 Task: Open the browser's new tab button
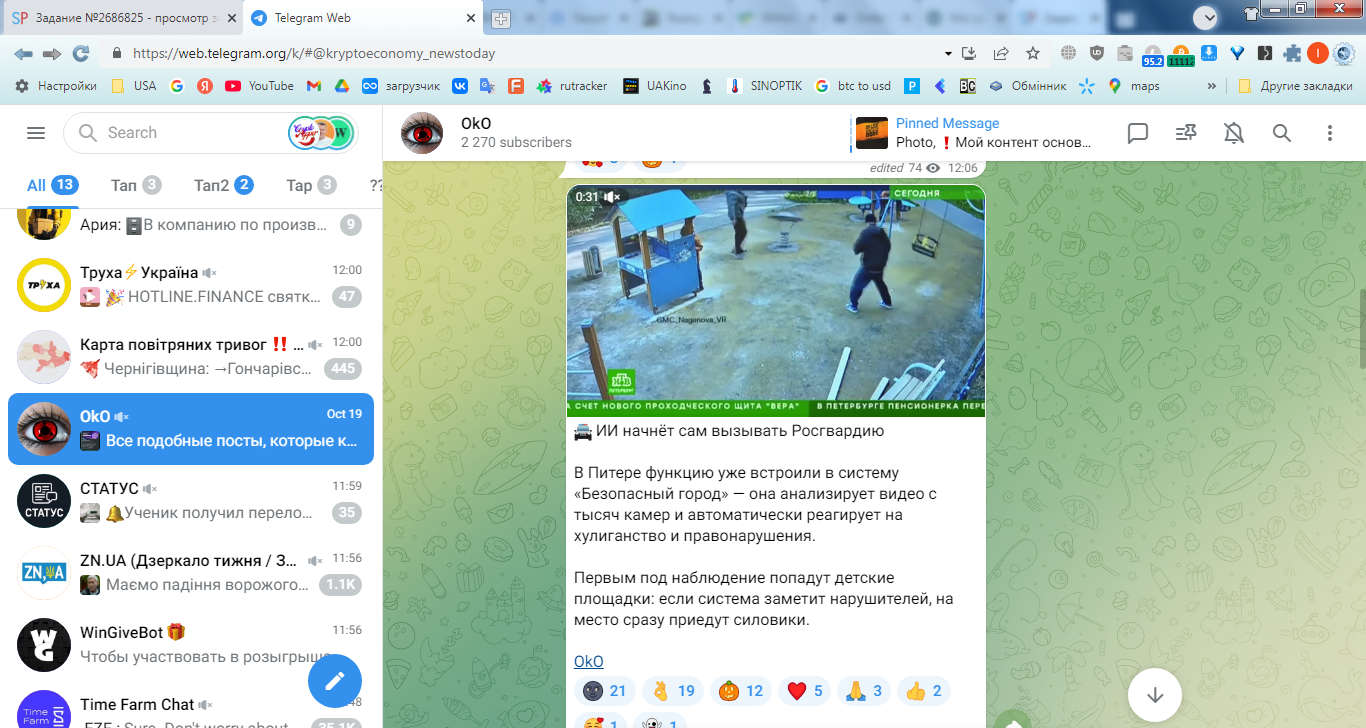coord(501,18)
